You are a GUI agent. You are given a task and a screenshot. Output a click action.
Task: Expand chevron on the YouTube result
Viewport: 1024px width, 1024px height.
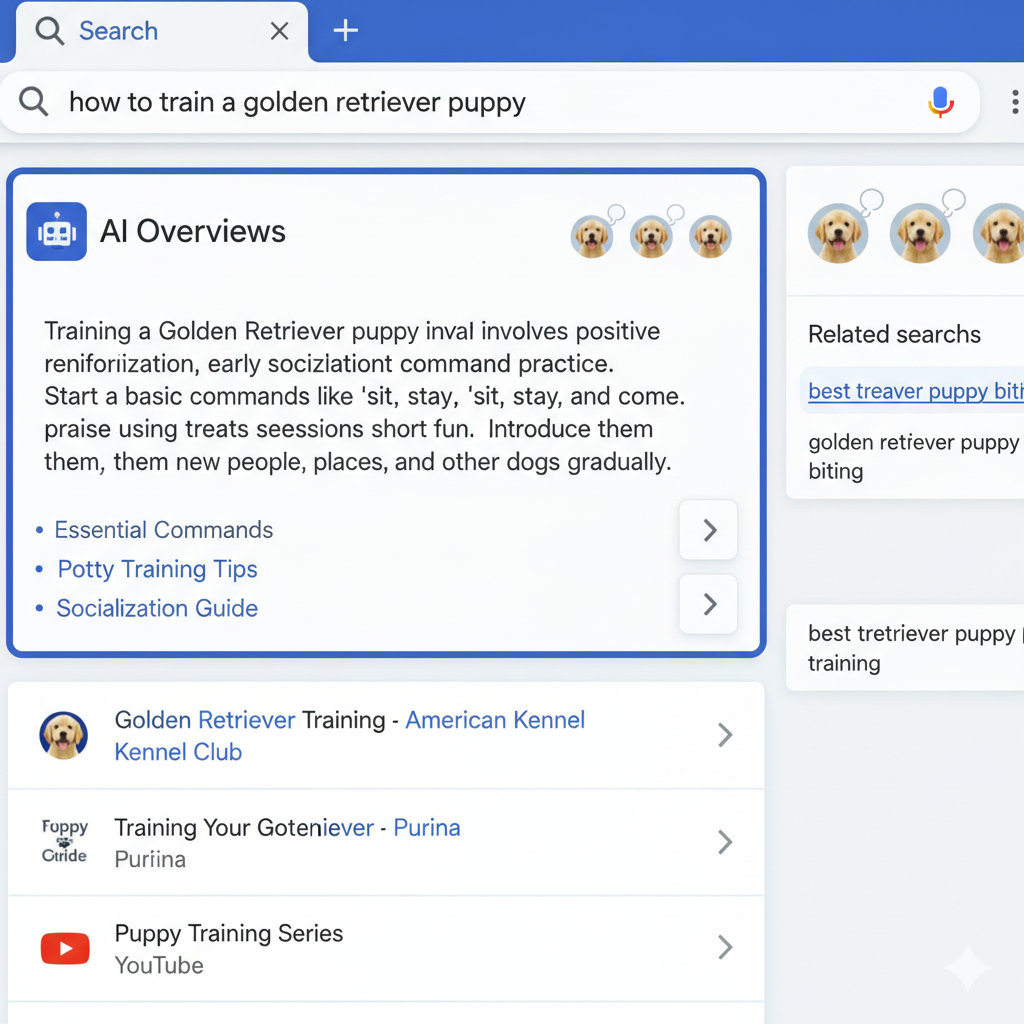click(725, 948)
